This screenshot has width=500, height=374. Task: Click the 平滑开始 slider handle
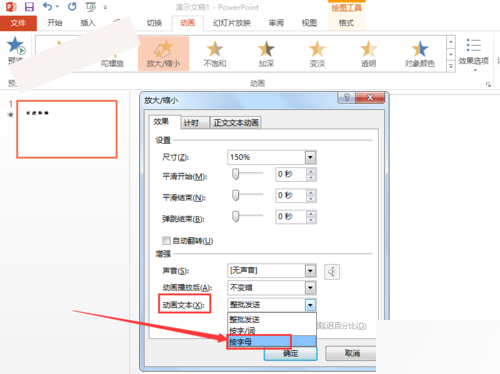236,174
